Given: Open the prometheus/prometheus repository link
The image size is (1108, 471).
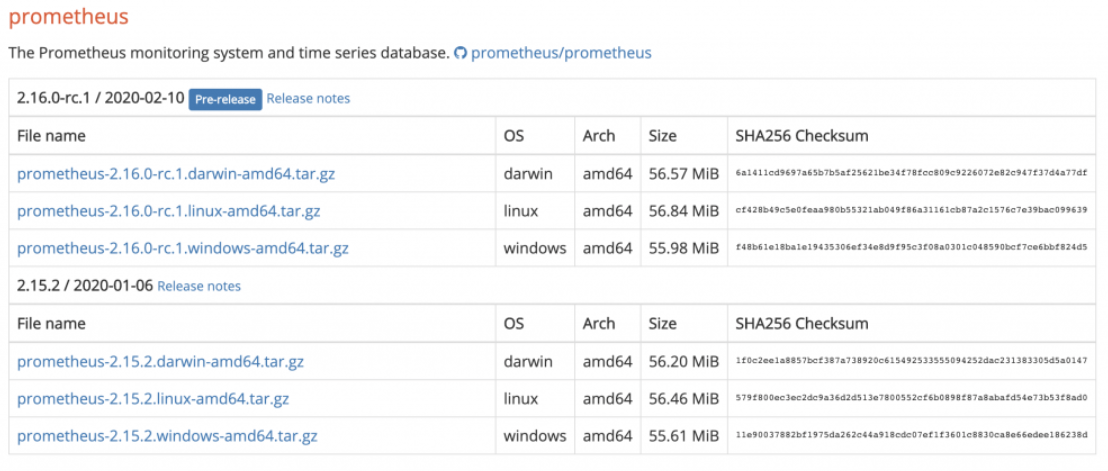Looking at the screenshot, I should (x=561, y=53).
